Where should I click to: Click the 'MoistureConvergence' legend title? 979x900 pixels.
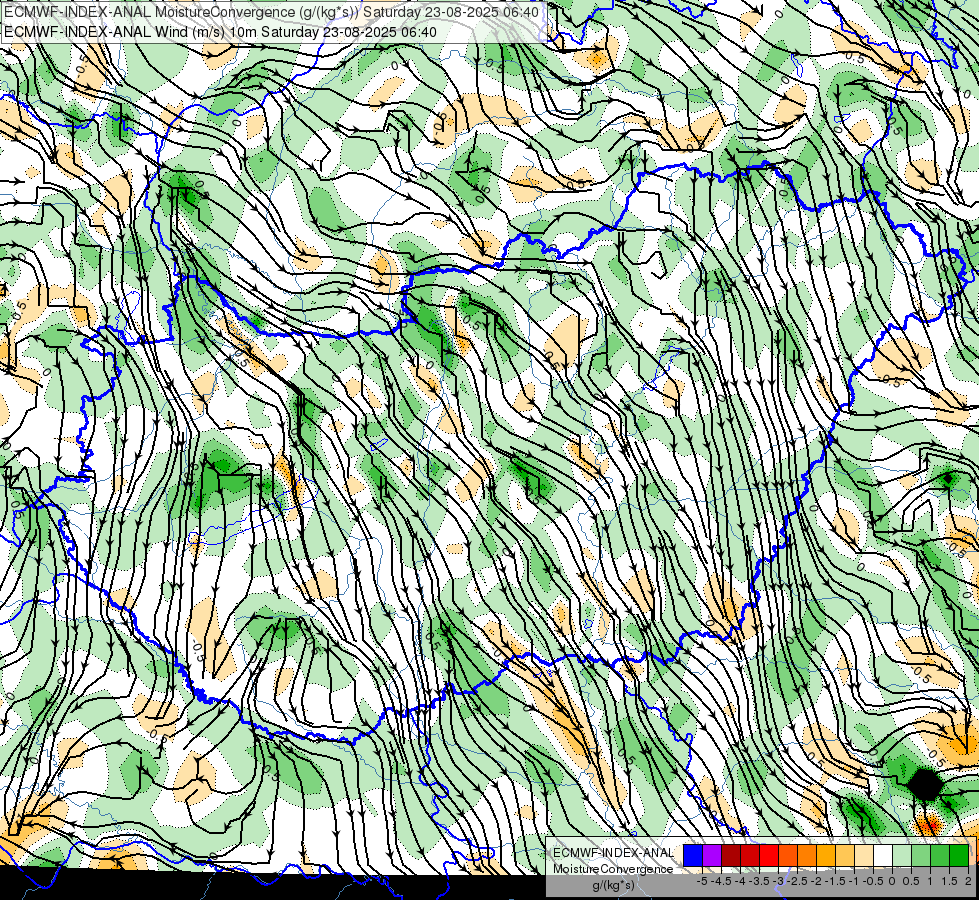tap(613, 869)
